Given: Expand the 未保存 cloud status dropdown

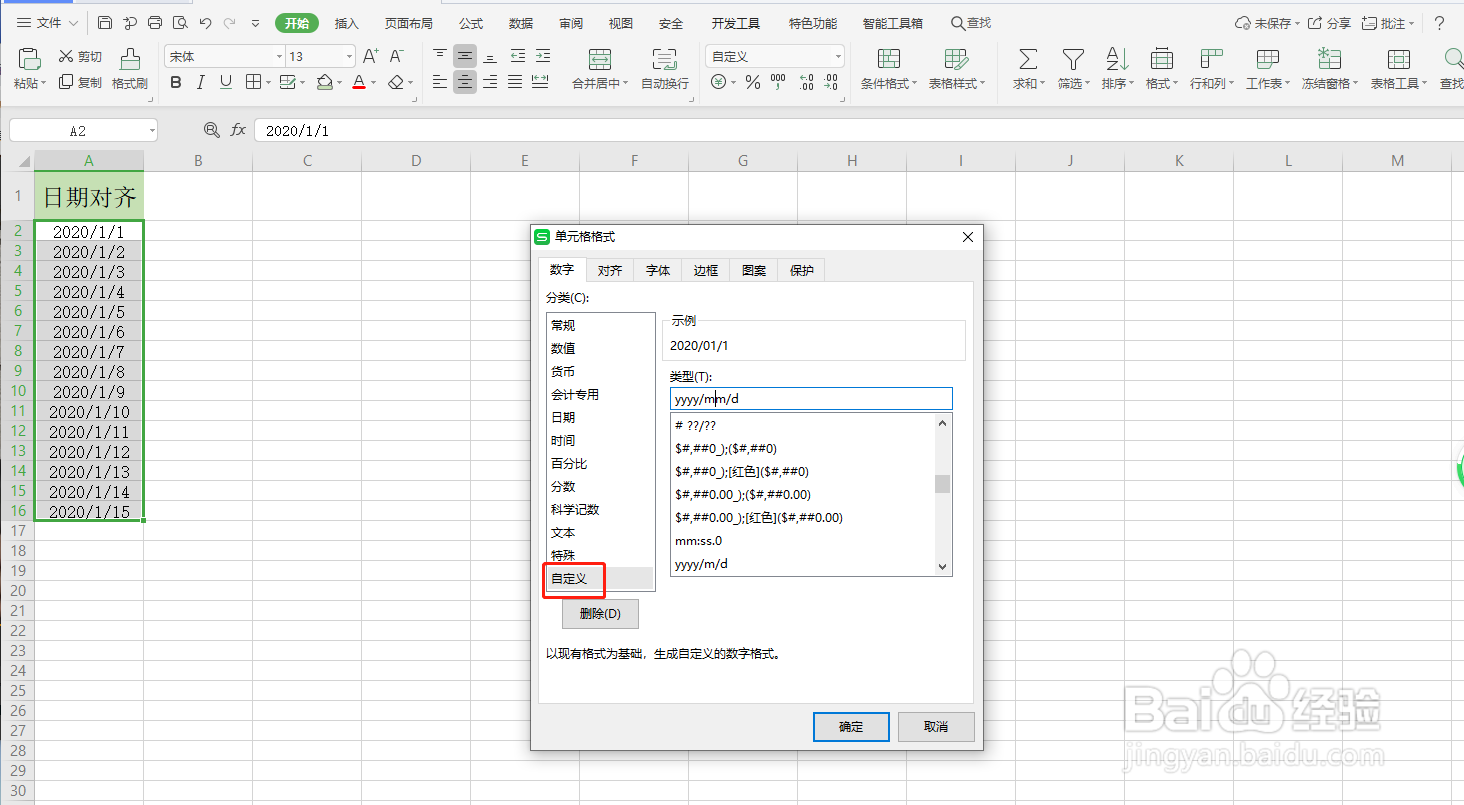Looking at the screenshot, I should coord(1299,23).
